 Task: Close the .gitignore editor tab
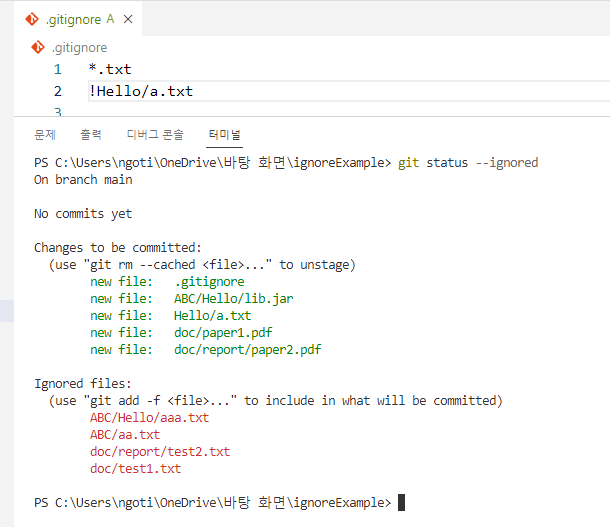point(128,19)
